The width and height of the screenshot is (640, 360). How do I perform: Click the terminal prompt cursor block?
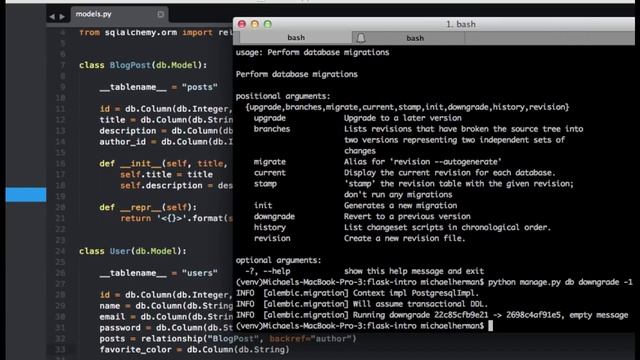click(x=491, y=326)
